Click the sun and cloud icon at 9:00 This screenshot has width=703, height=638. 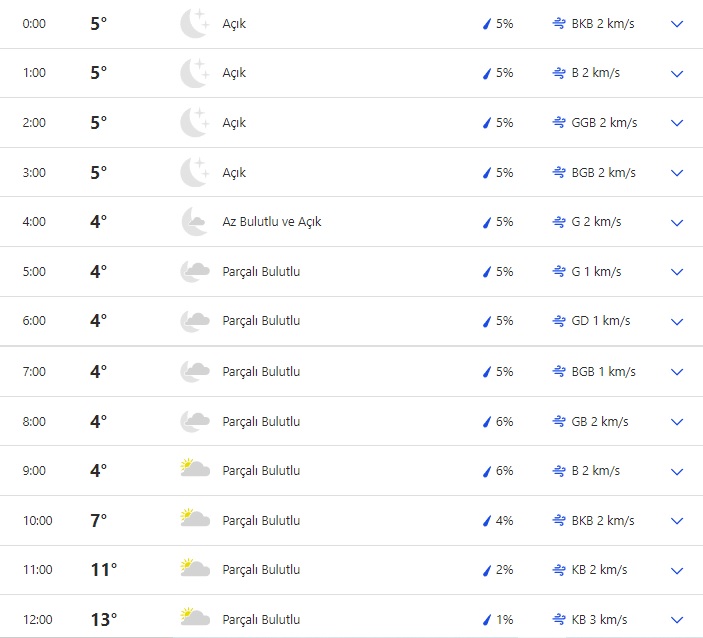point(194,470)
